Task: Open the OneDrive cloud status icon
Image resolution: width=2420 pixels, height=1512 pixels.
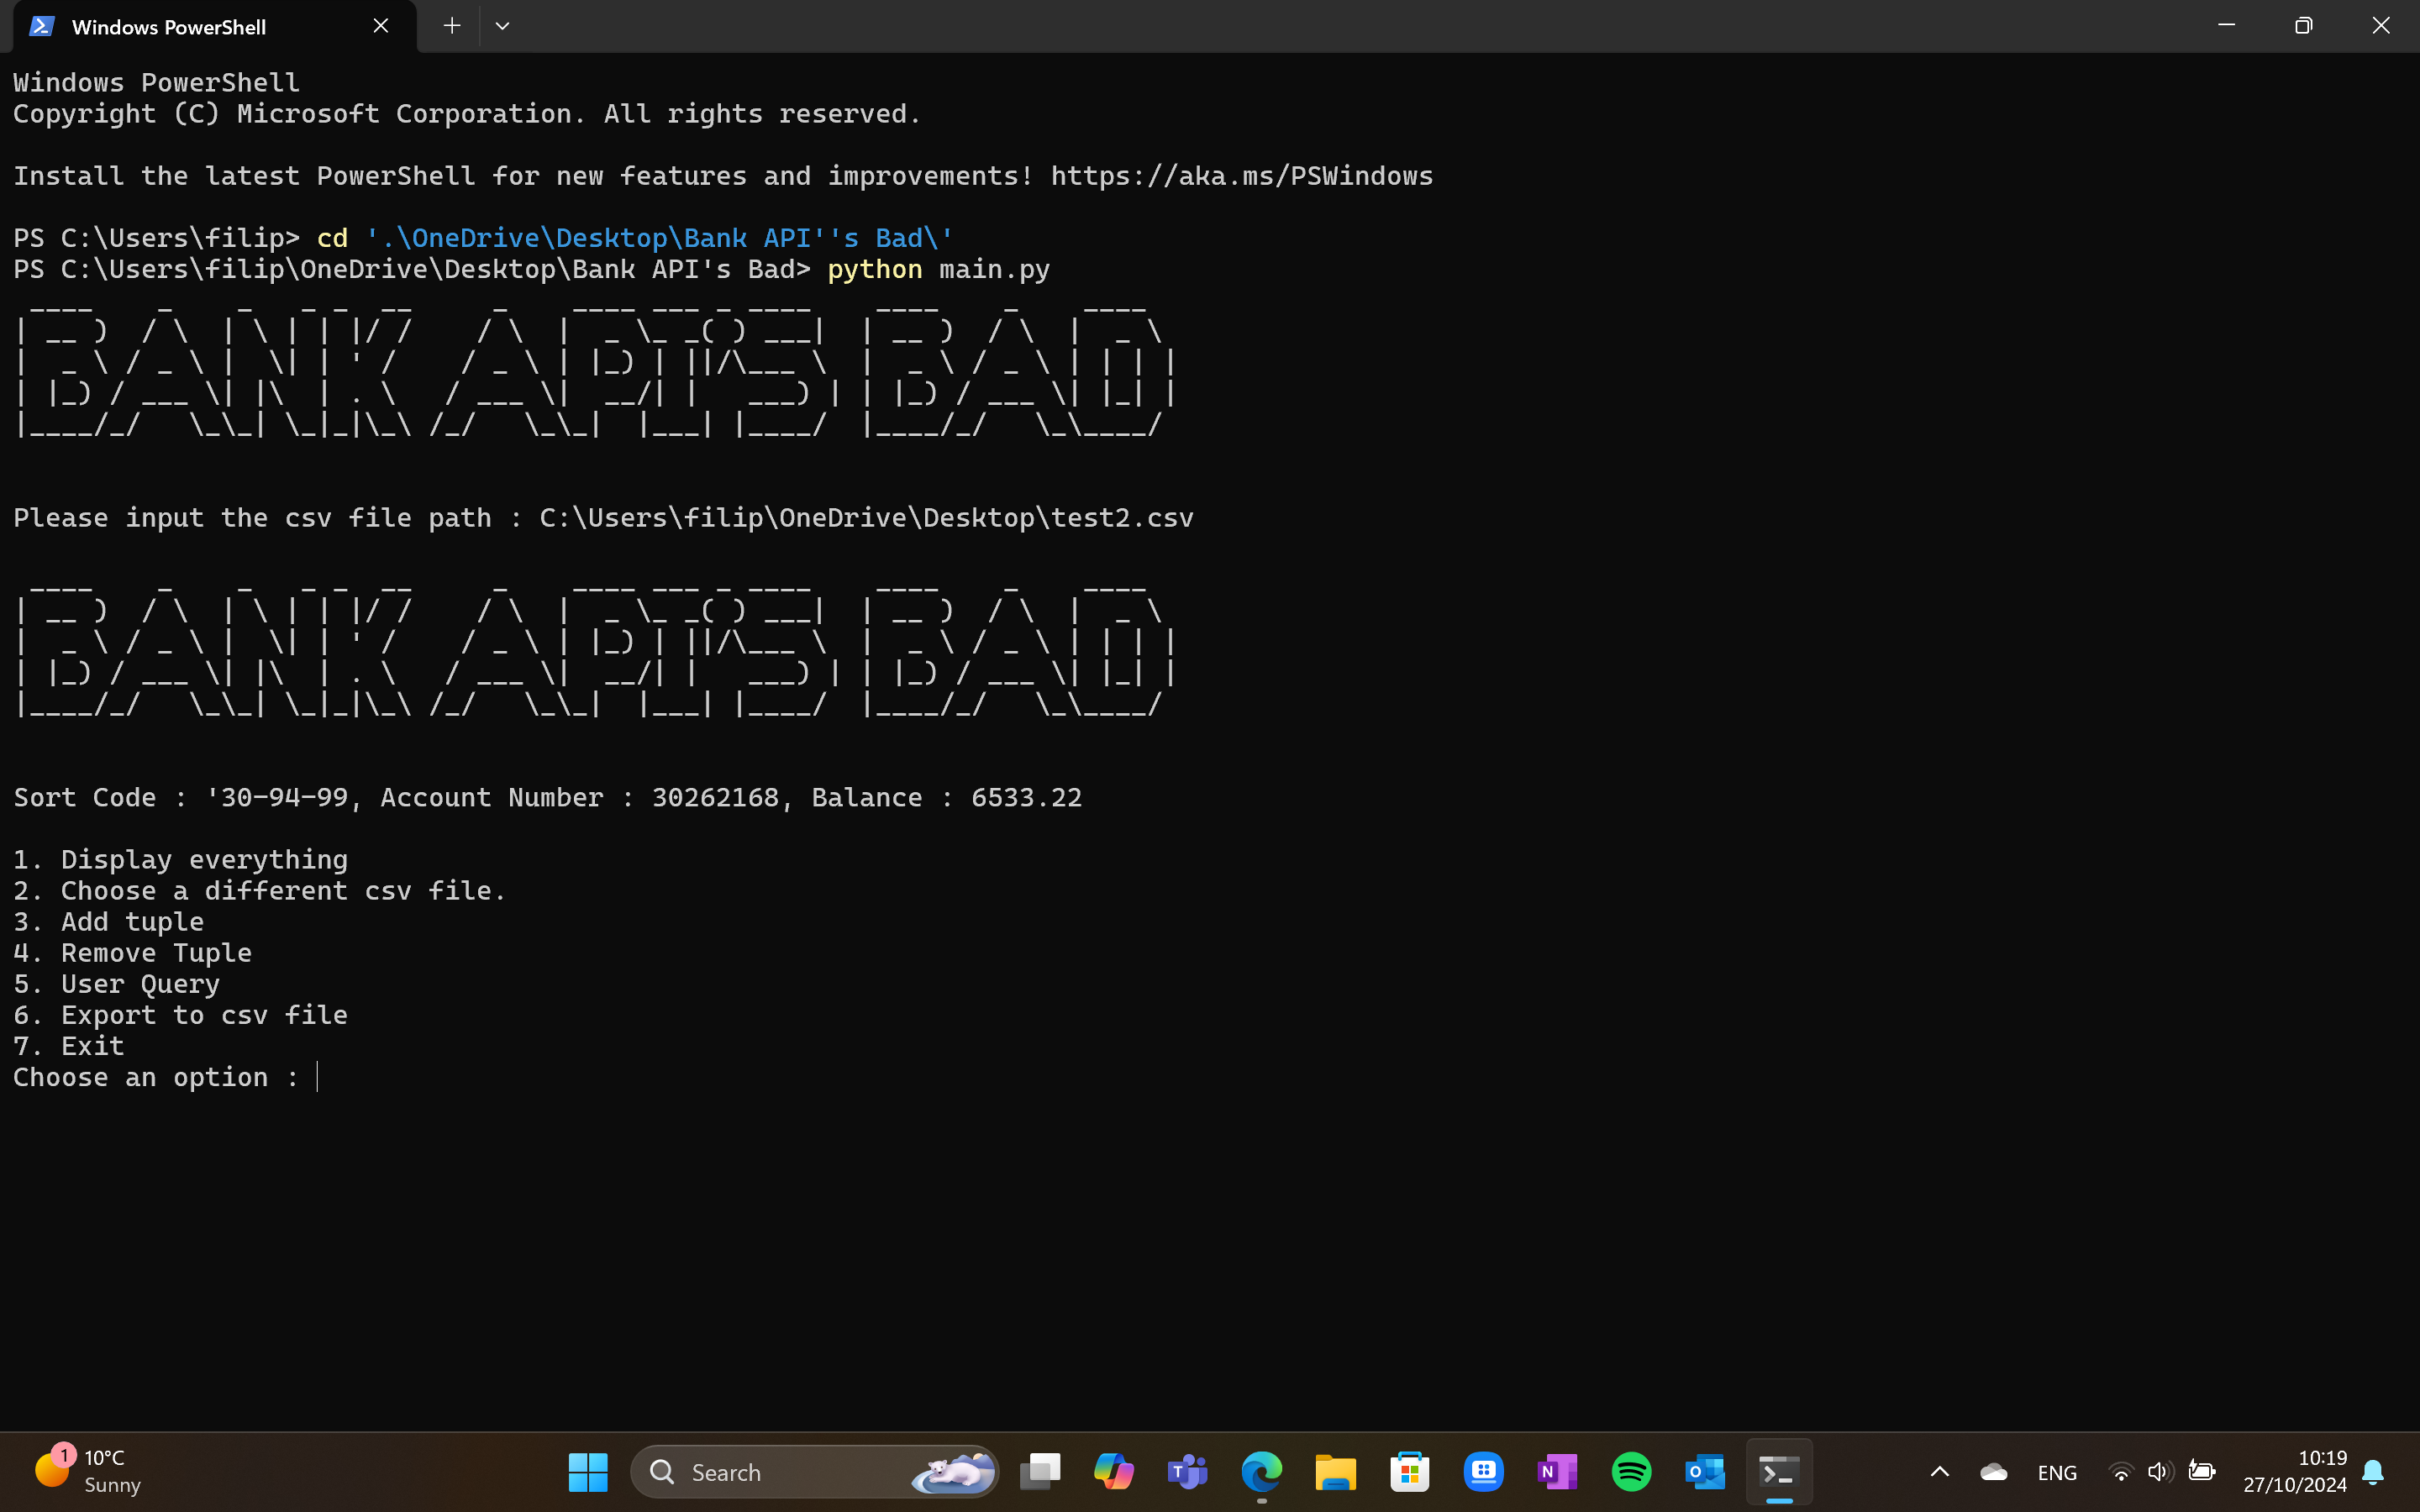Action: [1993, 1472]
